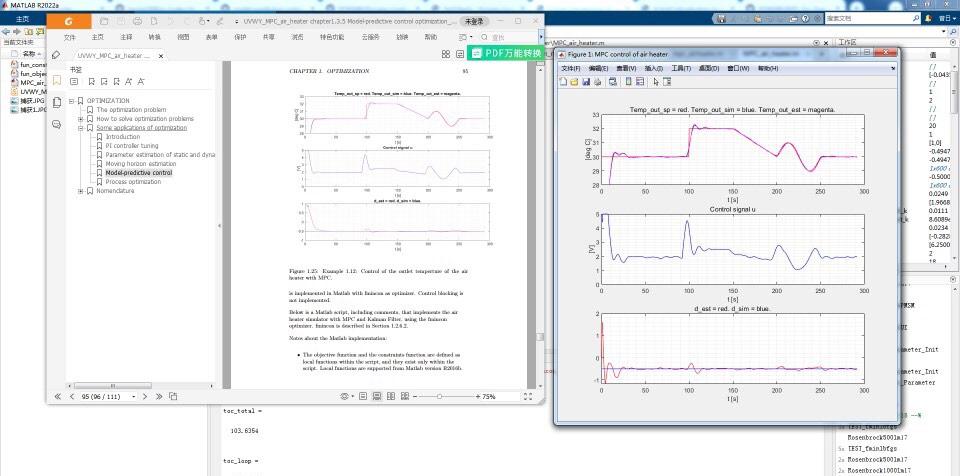The width and height of the screenshot is (960, 476).
Task: Click the PDF zoom slider handle
Action: pyautogui.click(x=439, y=397)
